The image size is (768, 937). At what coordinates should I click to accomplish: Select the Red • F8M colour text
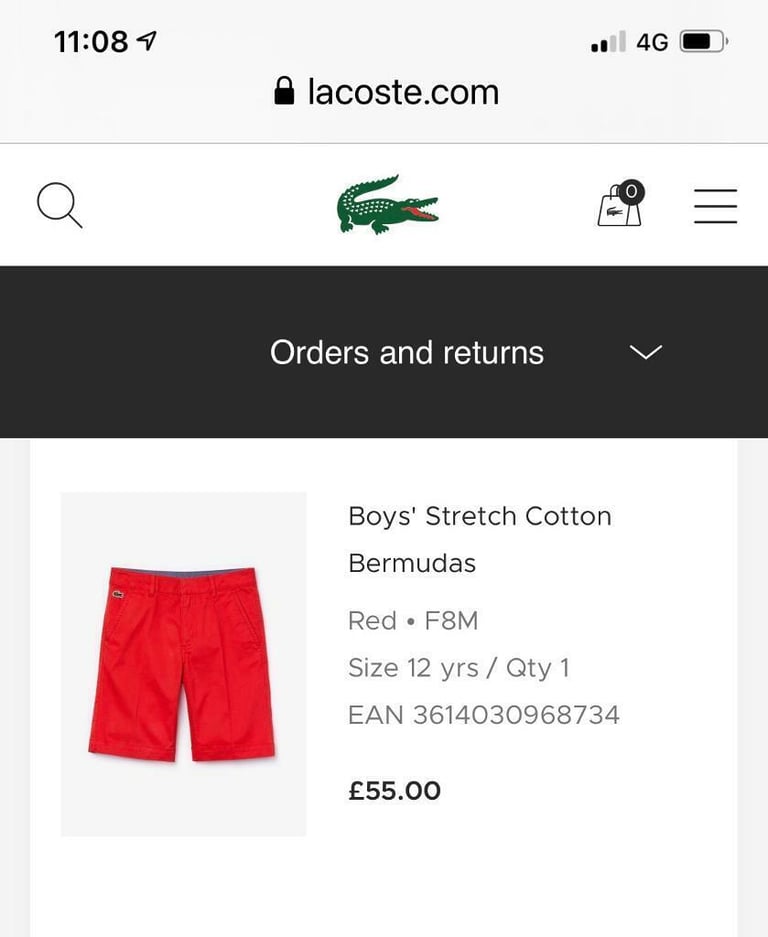(413, 621)
